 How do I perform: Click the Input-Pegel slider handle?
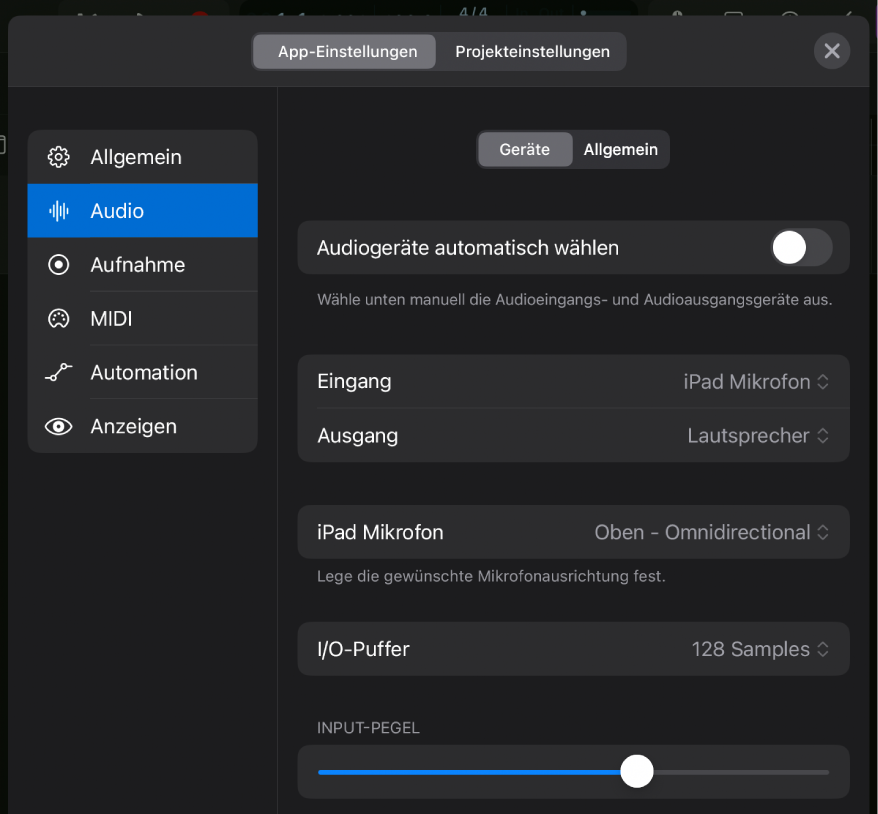637,772
